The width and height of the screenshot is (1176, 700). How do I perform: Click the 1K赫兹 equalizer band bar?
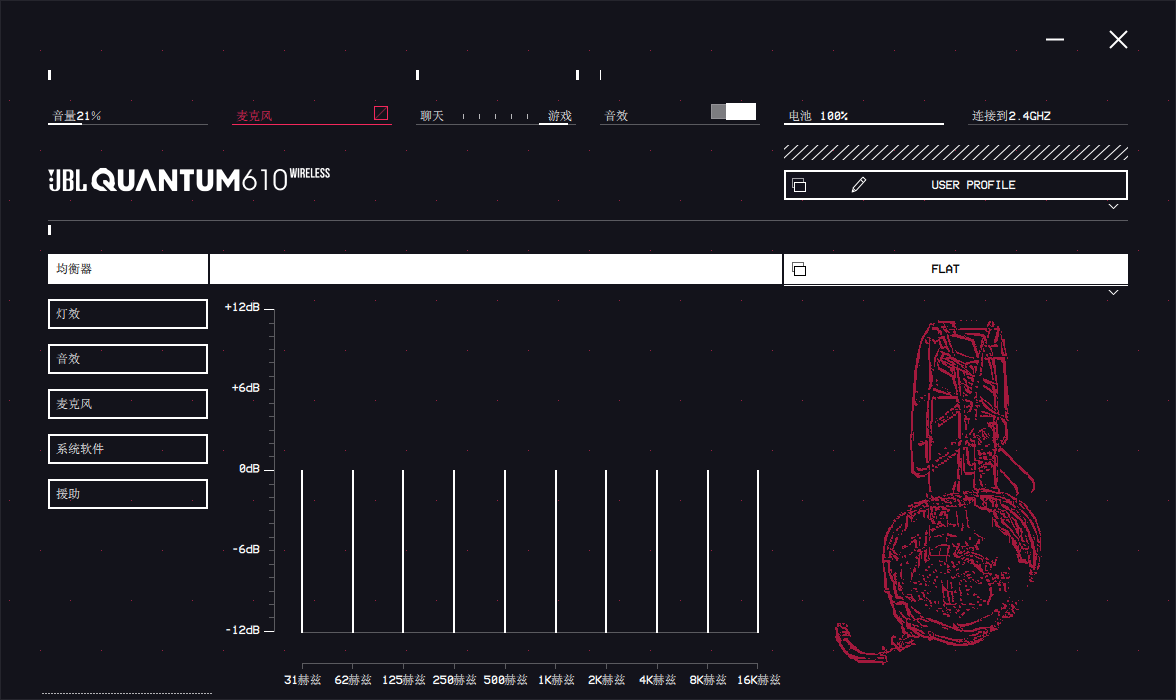click(x=555, y=550)
